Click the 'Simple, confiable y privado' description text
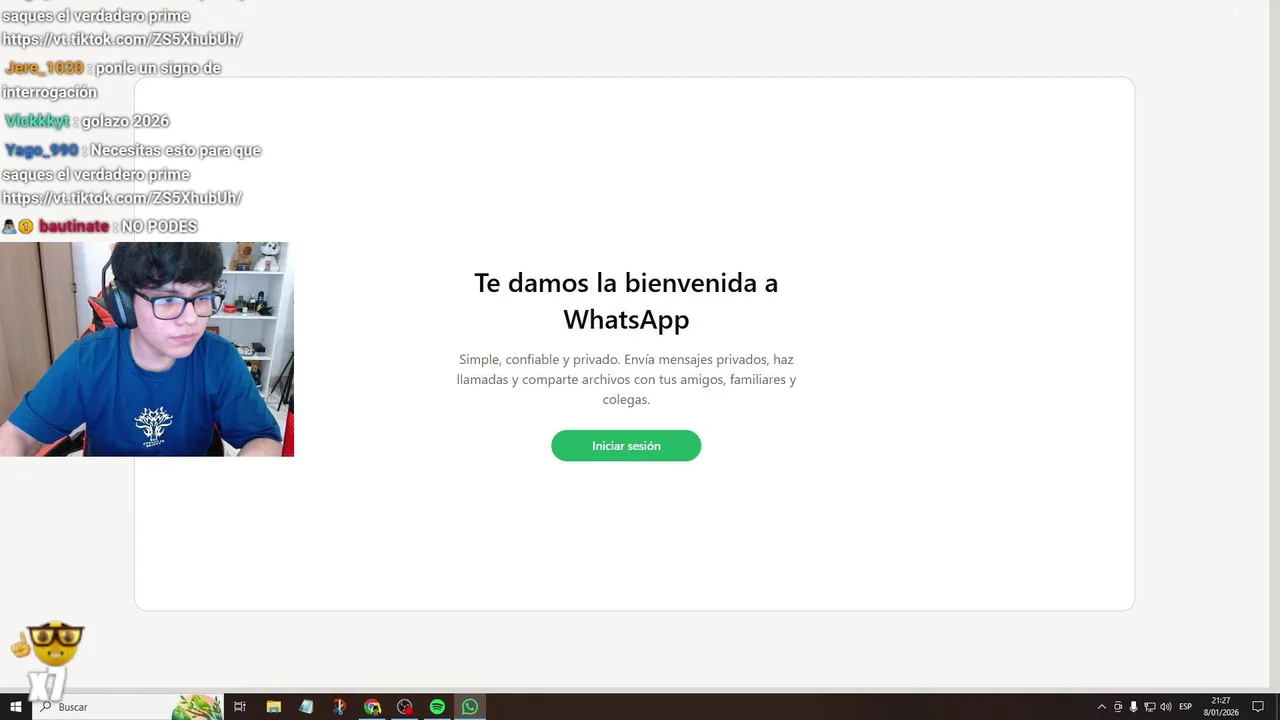This screenshot has width=1280, height=720. coord(626,379)
